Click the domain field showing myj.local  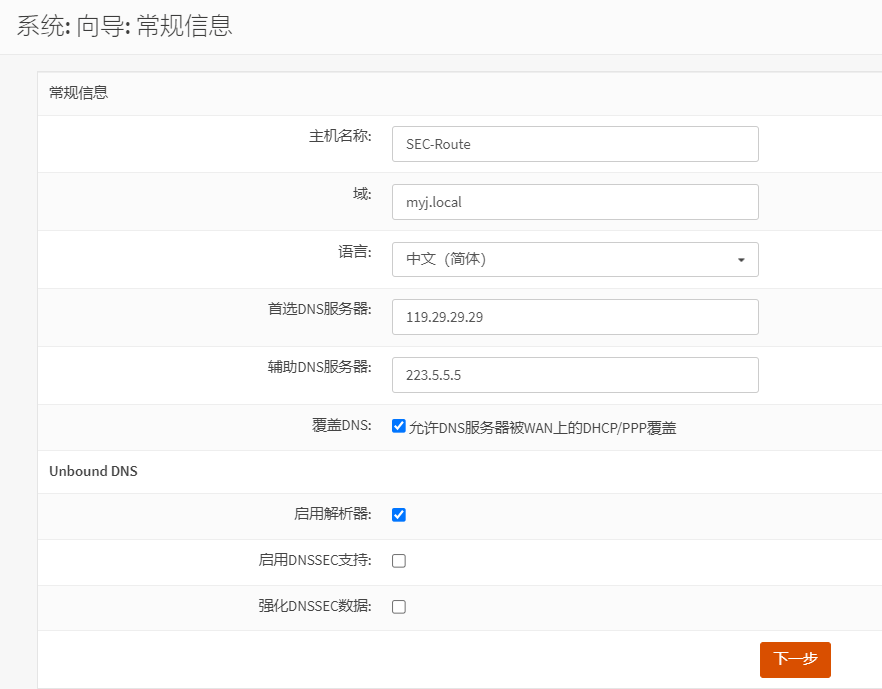(x=575, y=202)
